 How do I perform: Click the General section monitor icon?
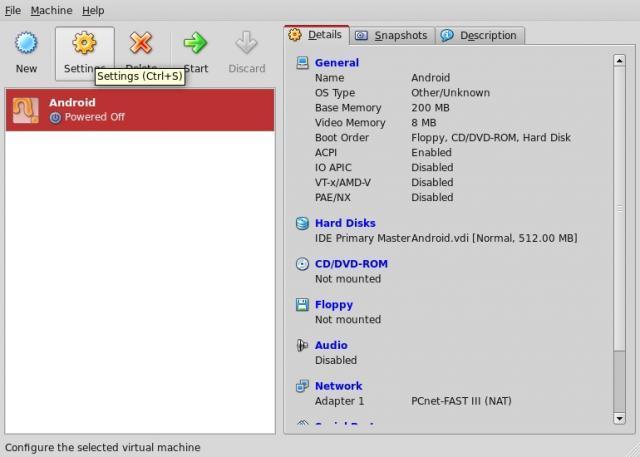pyautogui.click(x=302, y=63)
